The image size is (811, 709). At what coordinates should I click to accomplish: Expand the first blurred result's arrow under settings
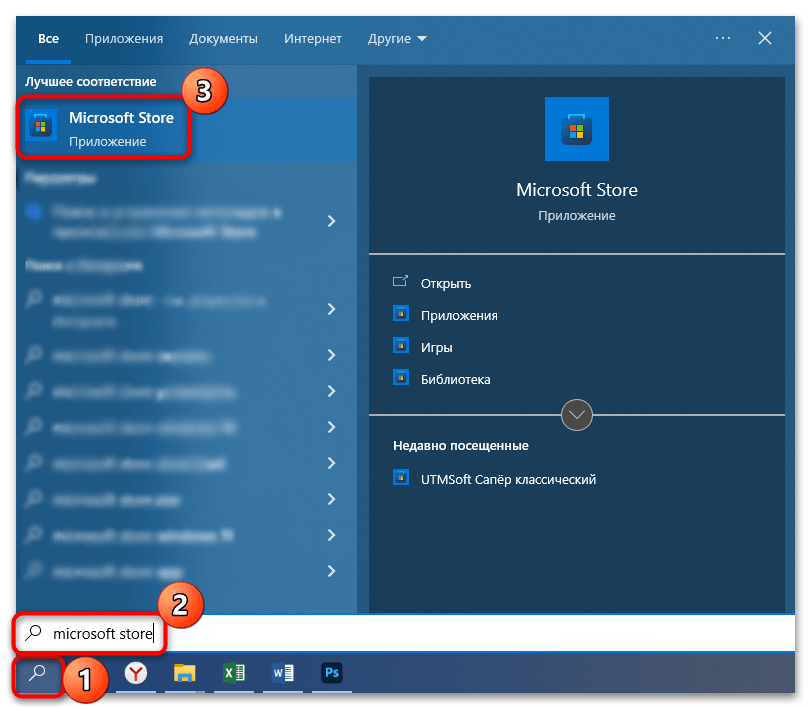pyautogui.click(x=331, y=221)
